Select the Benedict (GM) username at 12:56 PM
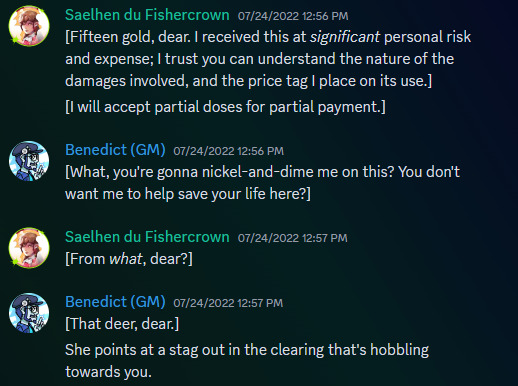The width and height of the screenshot is (518, 386). pyautogui.click(x=115, y=150)
